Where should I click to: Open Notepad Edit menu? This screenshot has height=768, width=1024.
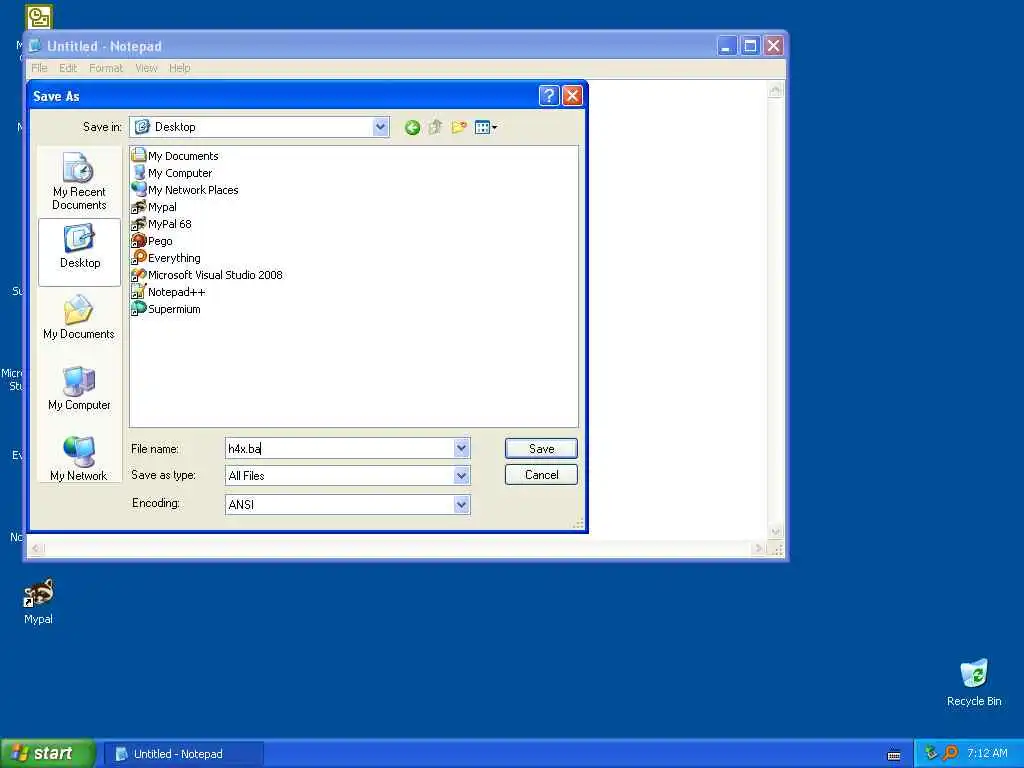pyautogui.click(x=68, y=68)
